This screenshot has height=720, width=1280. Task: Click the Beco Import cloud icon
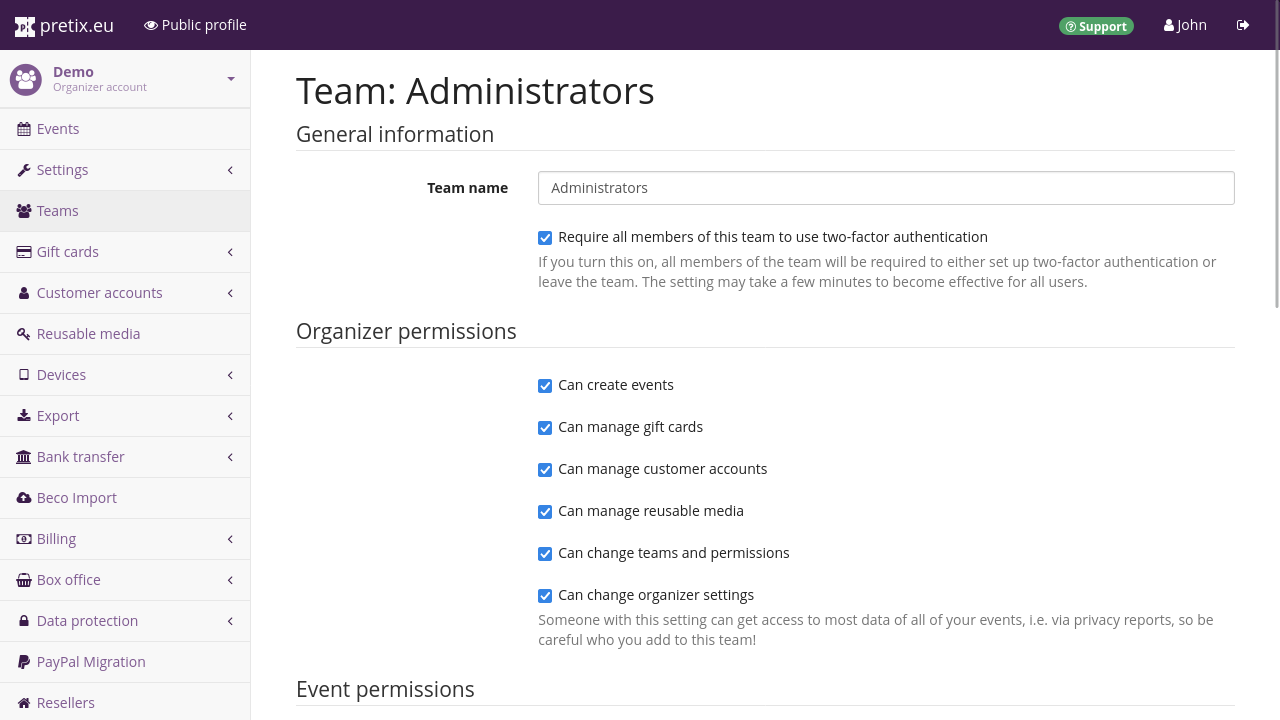click(x=24, y=498)
